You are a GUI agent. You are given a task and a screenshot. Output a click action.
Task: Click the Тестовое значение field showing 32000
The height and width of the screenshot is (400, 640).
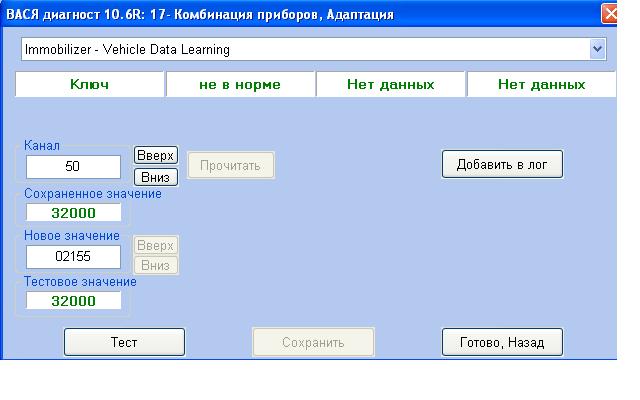coord(73,301)
